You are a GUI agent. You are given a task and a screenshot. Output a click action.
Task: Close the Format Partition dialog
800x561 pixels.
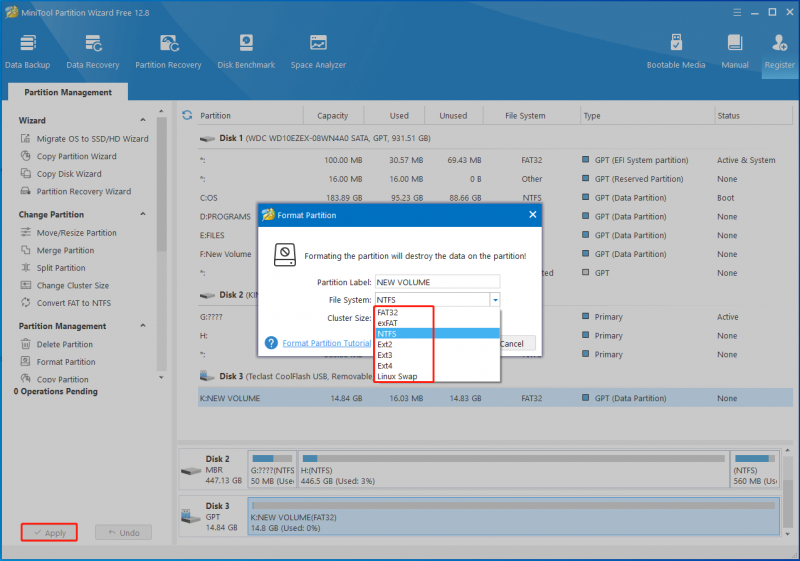[532, 215]
